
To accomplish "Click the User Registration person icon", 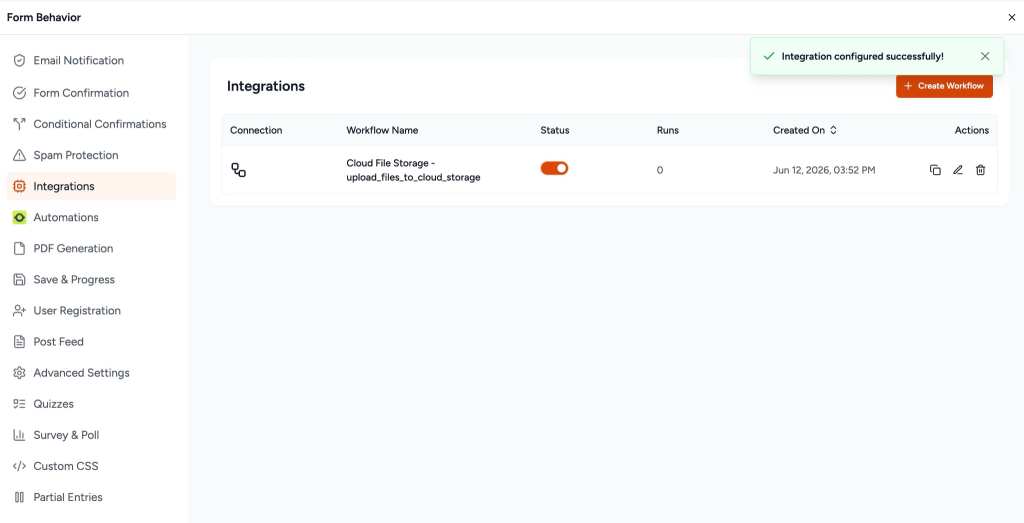I will (20, 311).
